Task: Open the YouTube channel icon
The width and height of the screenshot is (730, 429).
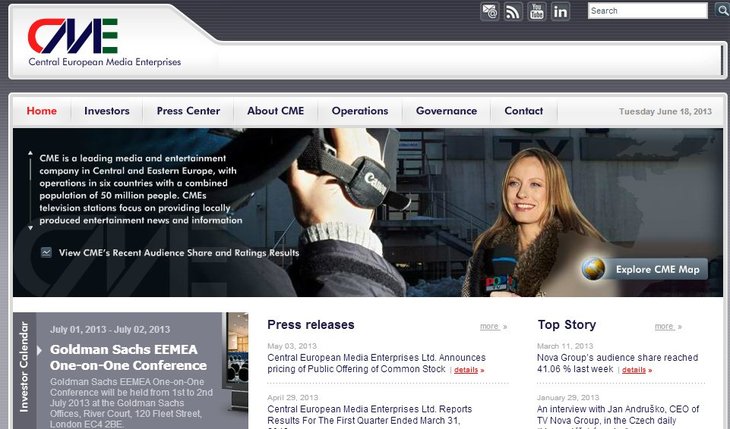Action: point(537,12)
